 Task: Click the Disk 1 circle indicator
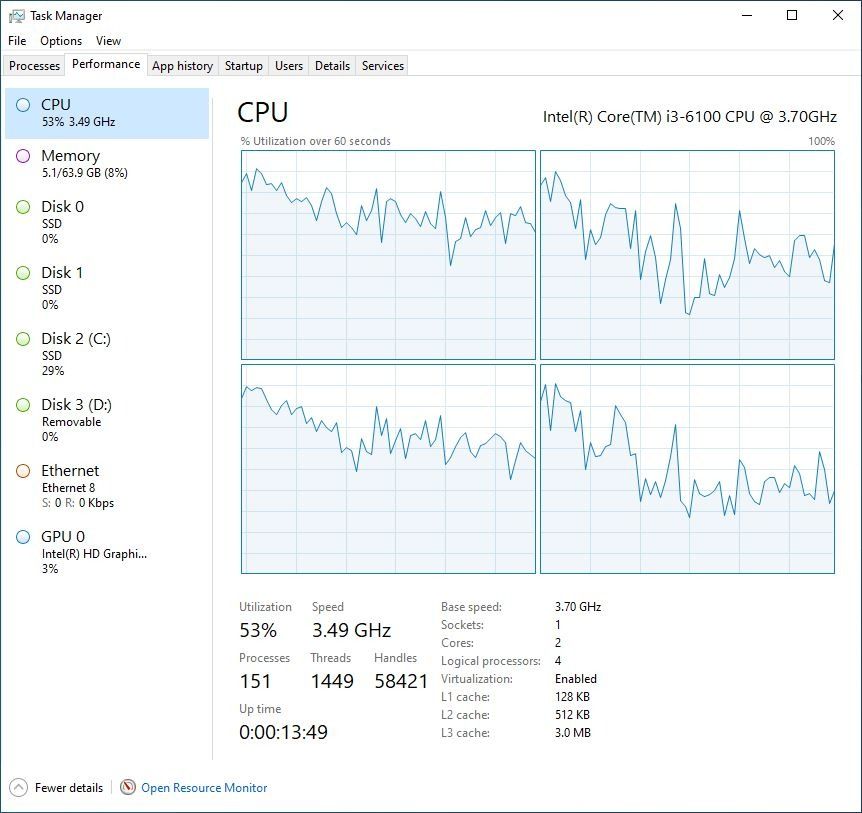(23, 273)
